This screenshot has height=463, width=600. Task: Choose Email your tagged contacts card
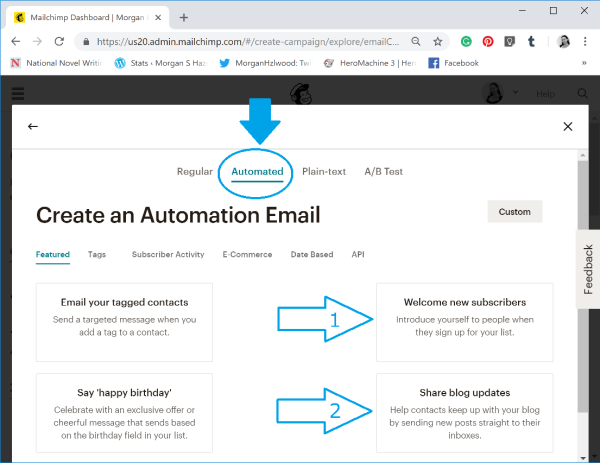124,322
